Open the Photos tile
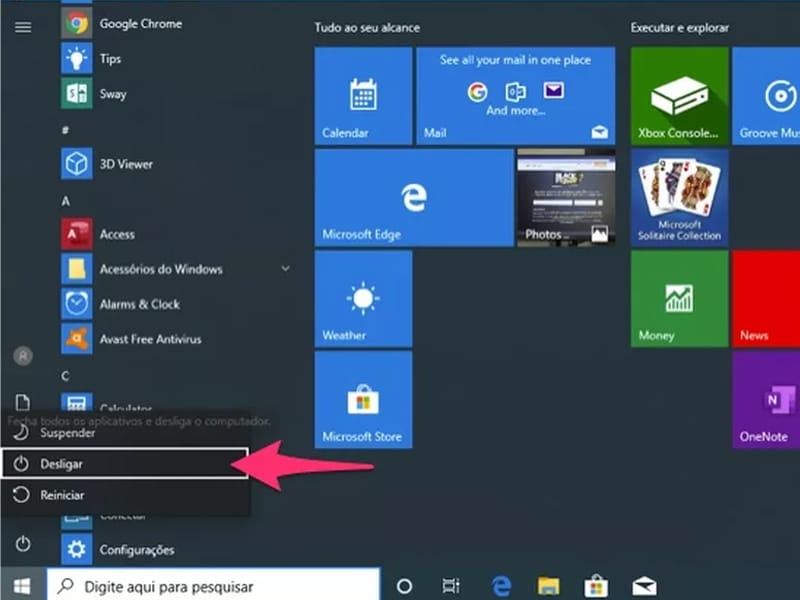Screen dimensions: 800x600 (x=566, y=197)
